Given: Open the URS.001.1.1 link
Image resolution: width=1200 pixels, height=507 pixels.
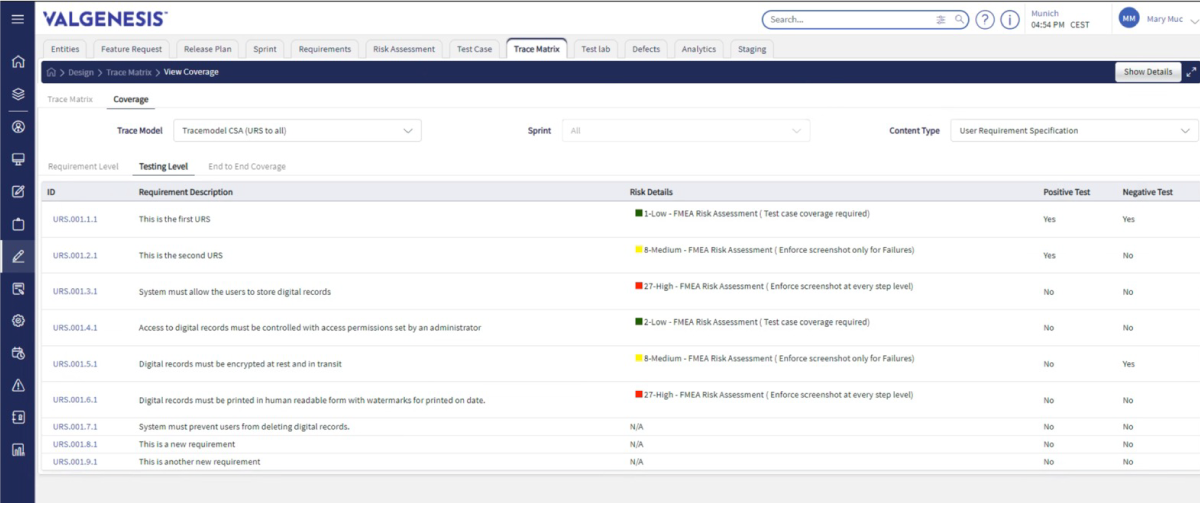Looking at the screenshot, I should point(75,219).
